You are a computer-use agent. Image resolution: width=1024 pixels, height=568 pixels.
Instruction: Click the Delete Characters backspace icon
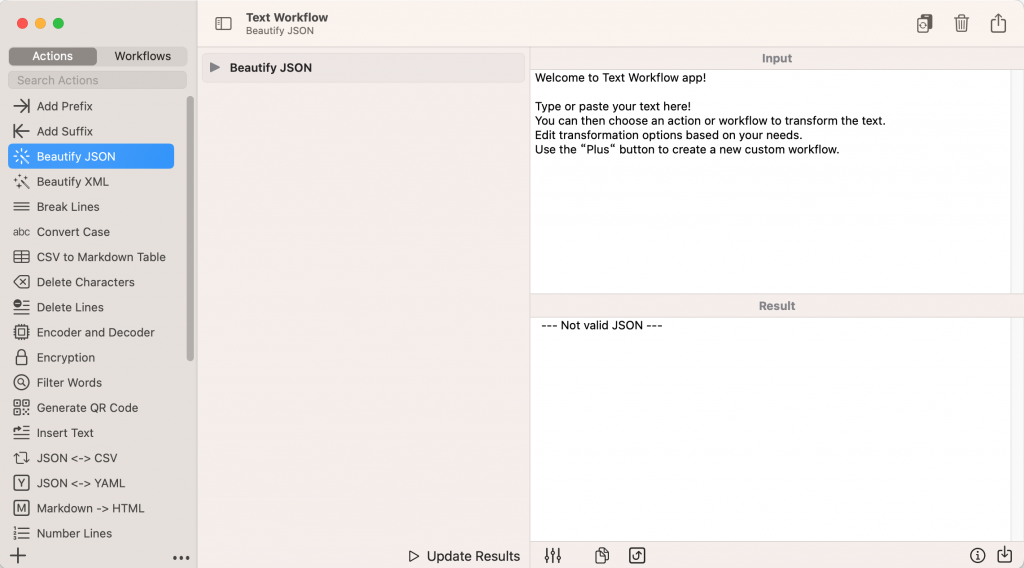22,282
